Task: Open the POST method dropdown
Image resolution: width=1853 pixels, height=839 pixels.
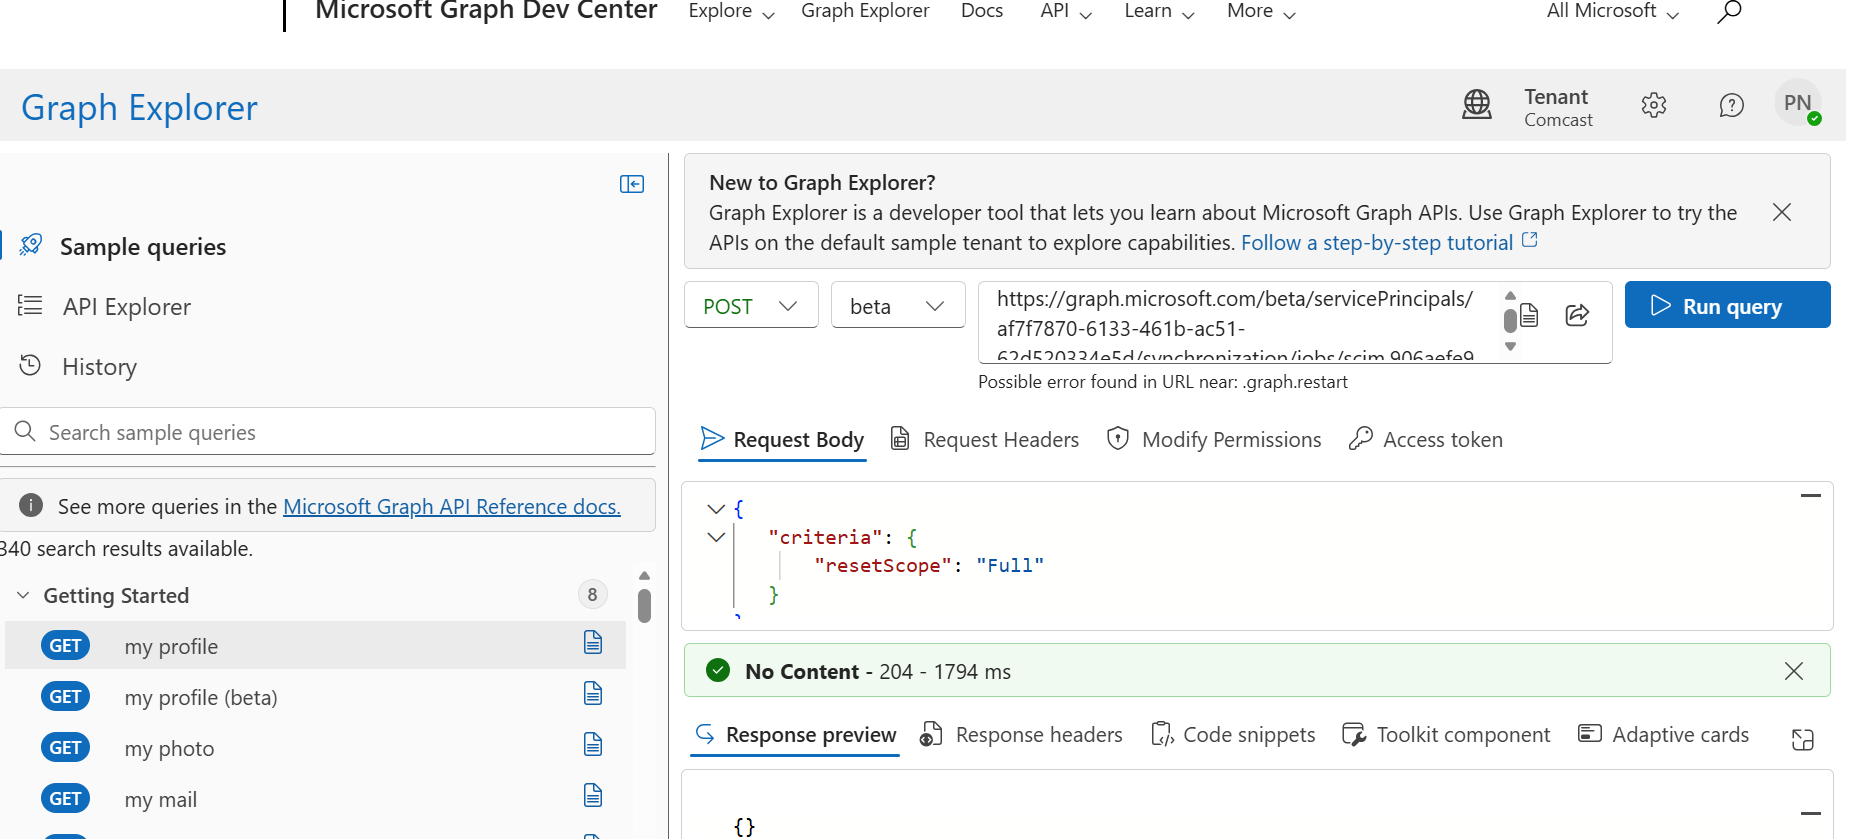Action: tap(751, 306)
